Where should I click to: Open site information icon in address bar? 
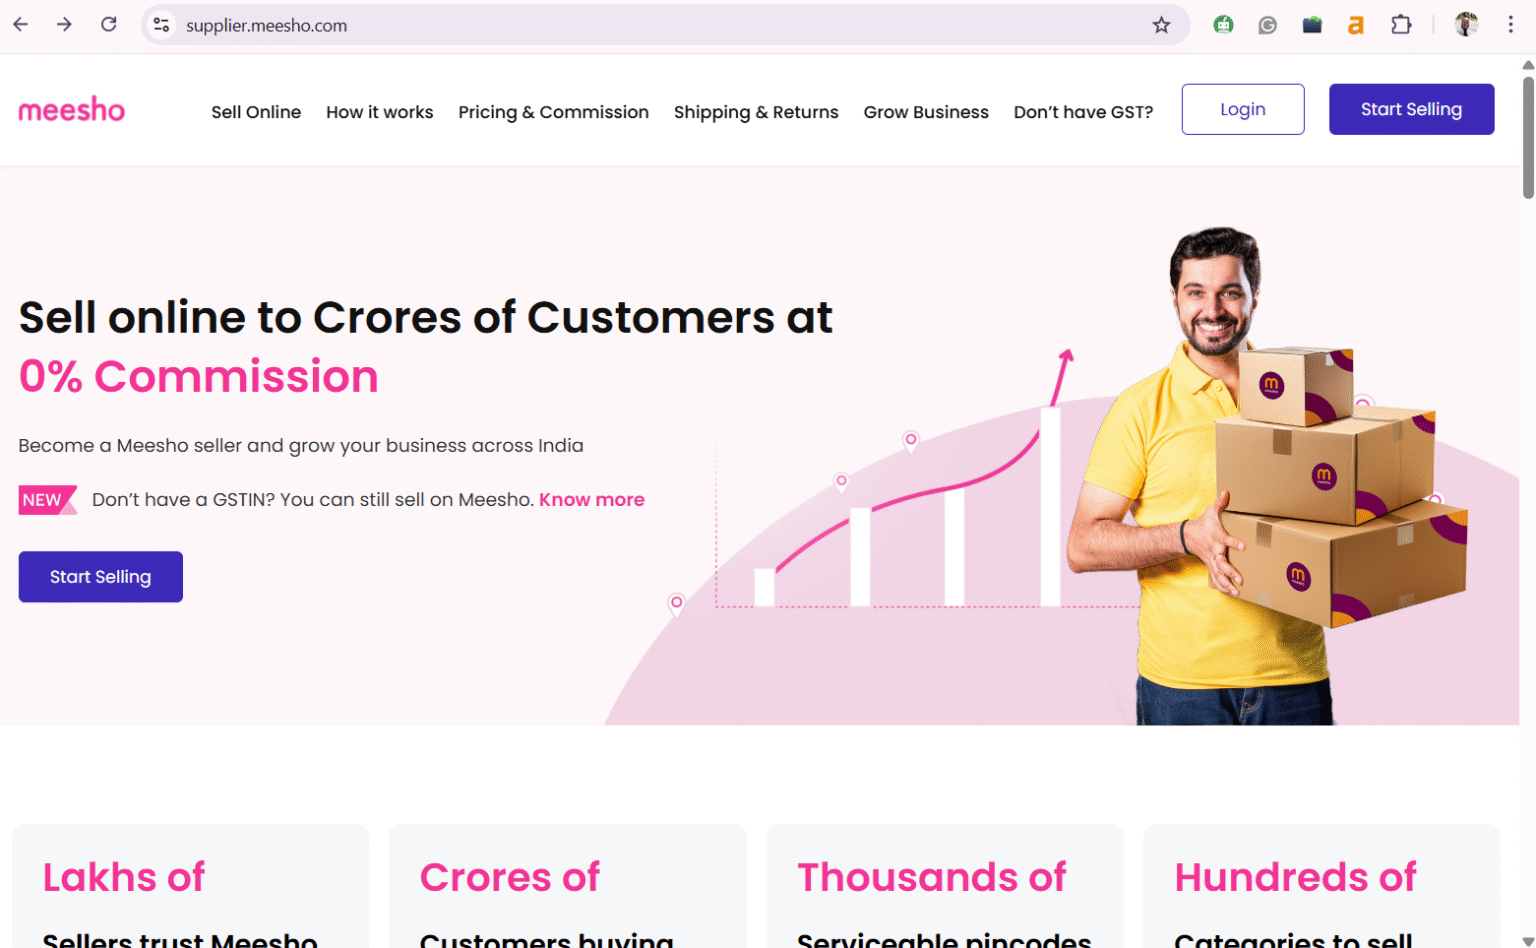coord(161,25)
